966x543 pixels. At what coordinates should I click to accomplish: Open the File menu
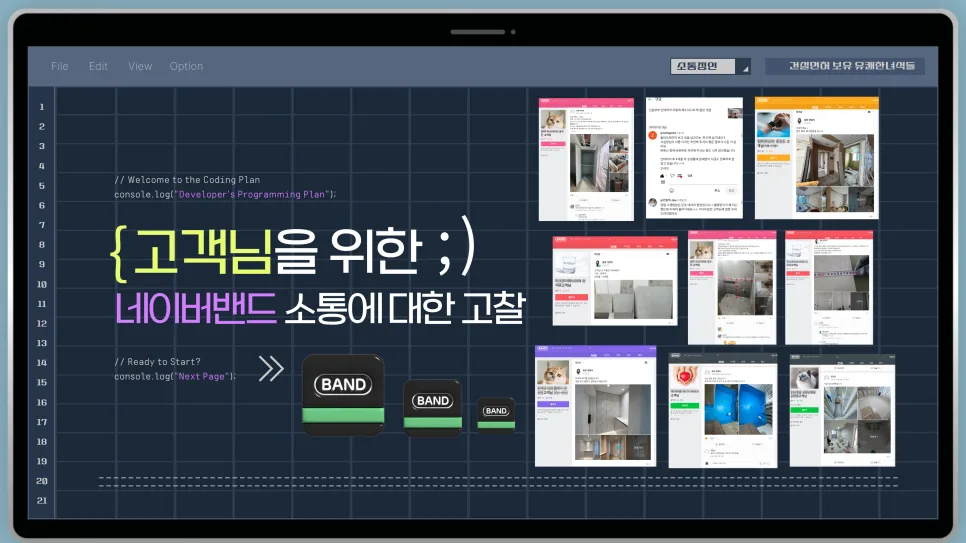pos(60,66)
